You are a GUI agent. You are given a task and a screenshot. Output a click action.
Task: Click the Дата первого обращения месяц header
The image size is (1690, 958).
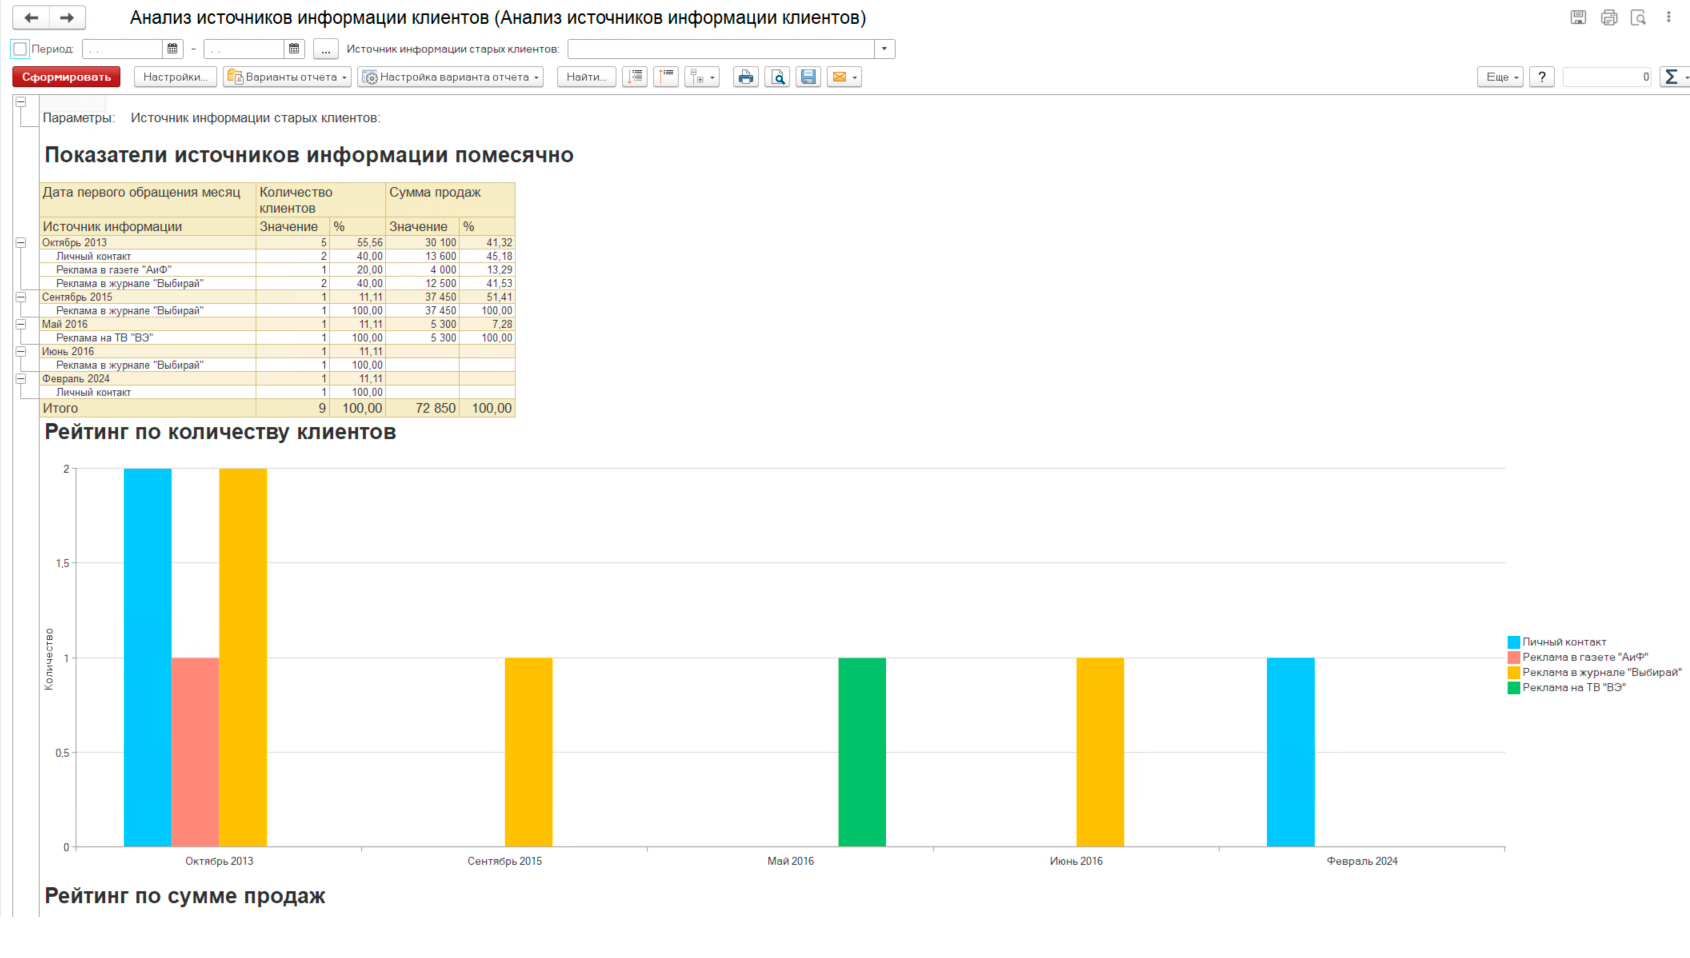point(147,200)
